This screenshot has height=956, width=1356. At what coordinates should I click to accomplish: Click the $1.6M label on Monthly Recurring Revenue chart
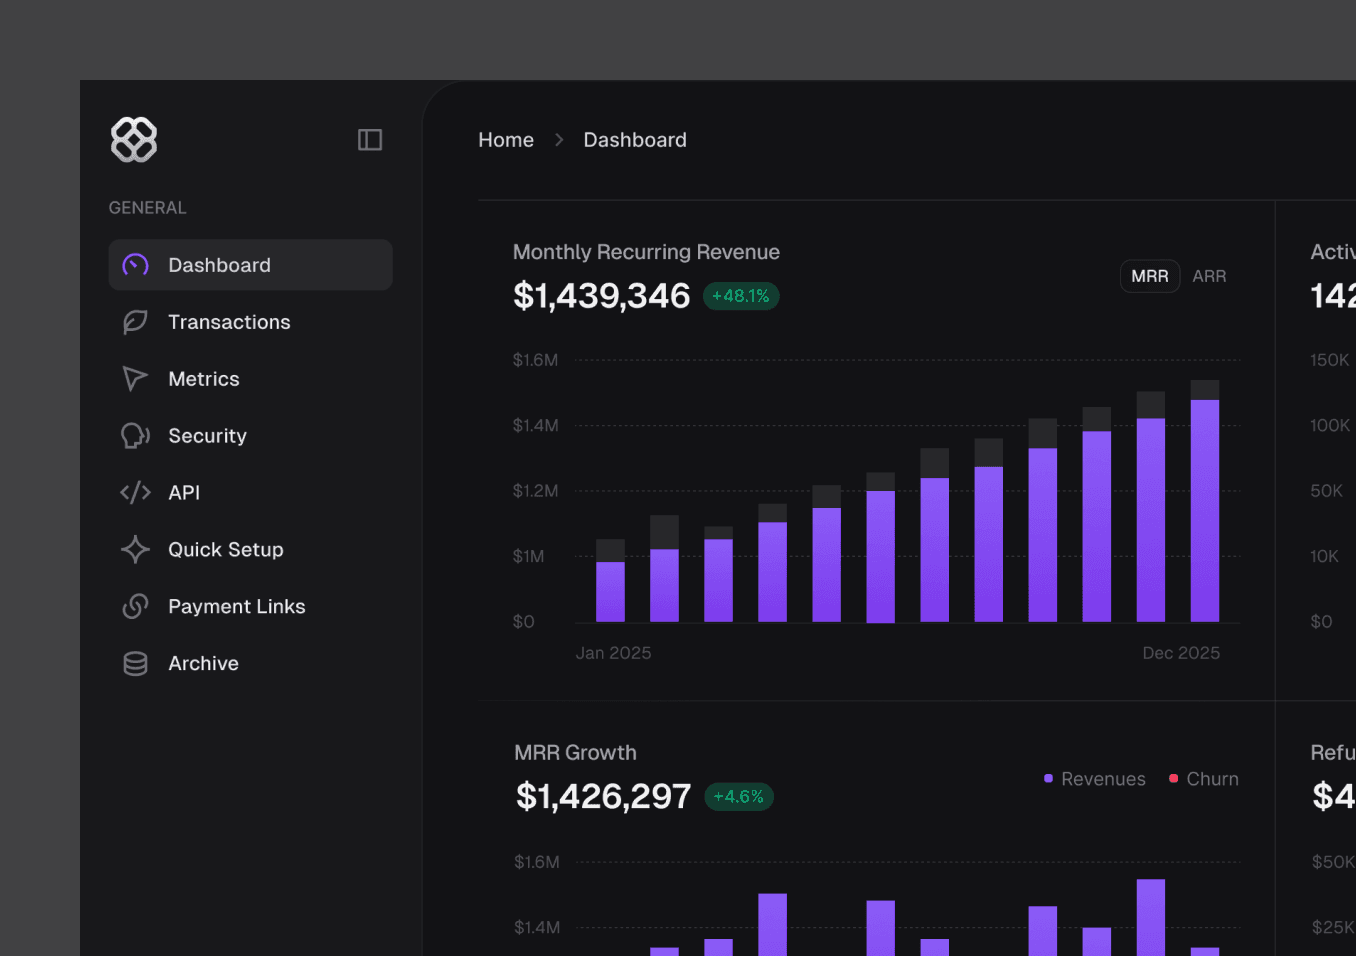click(x=535, y=360)
